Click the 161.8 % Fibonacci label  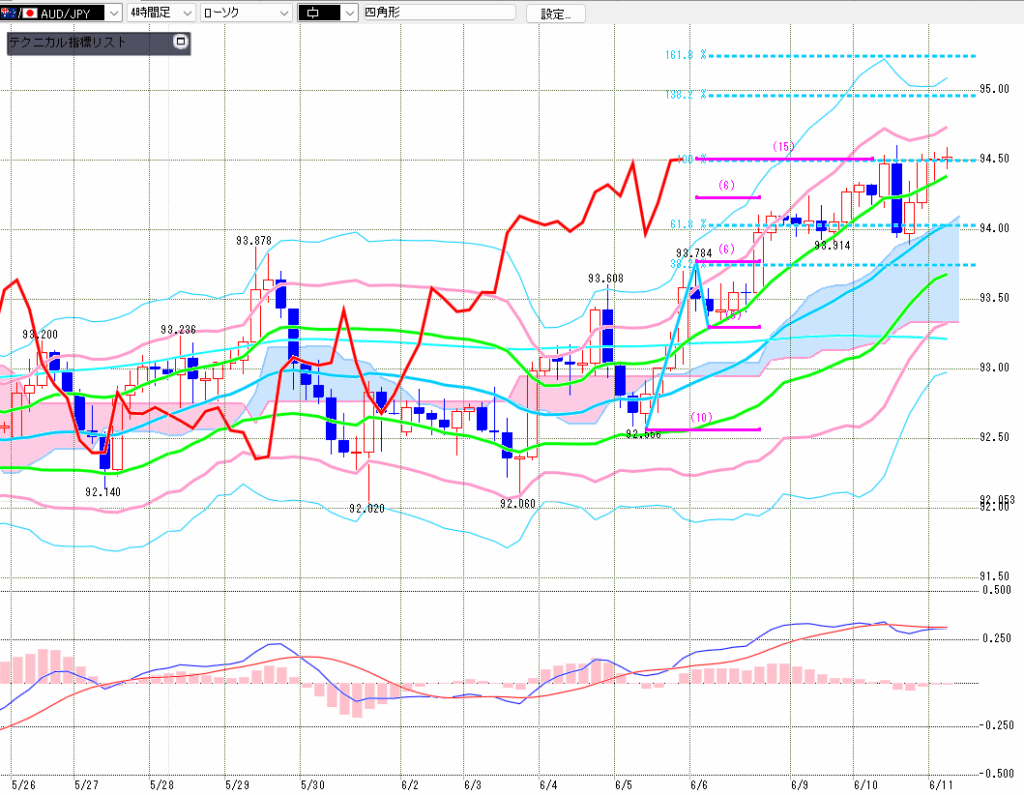pos(686,55)
